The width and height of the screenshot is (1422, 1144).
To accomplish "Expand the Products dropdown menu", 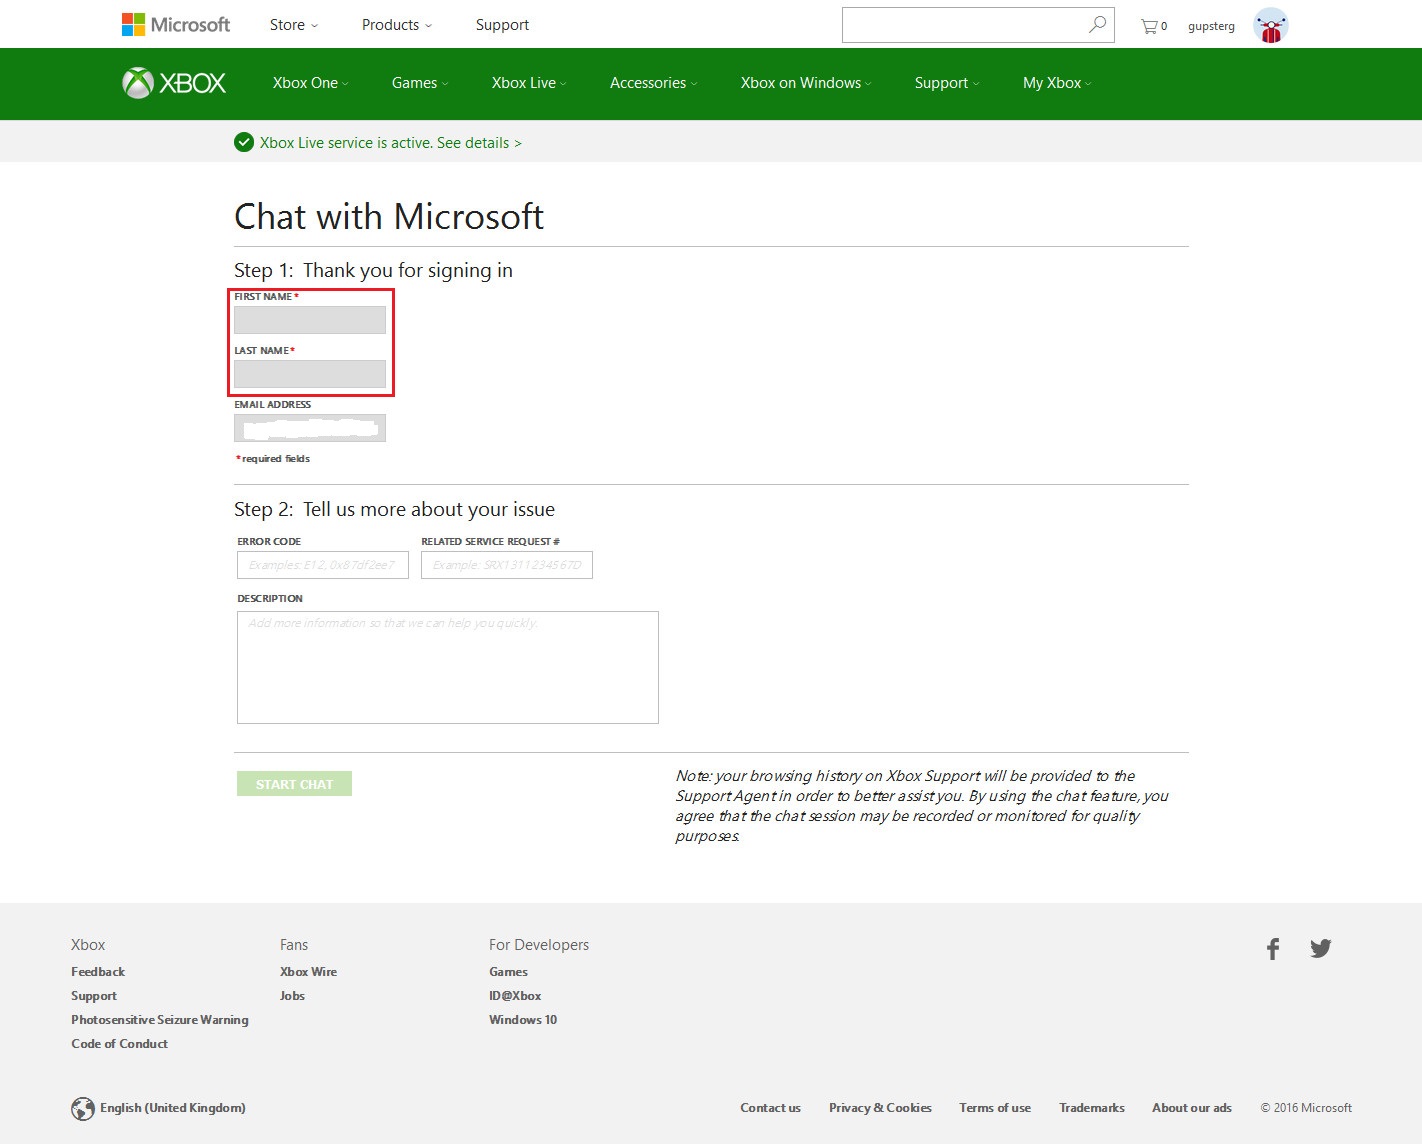I will click(x=396, y=25).
